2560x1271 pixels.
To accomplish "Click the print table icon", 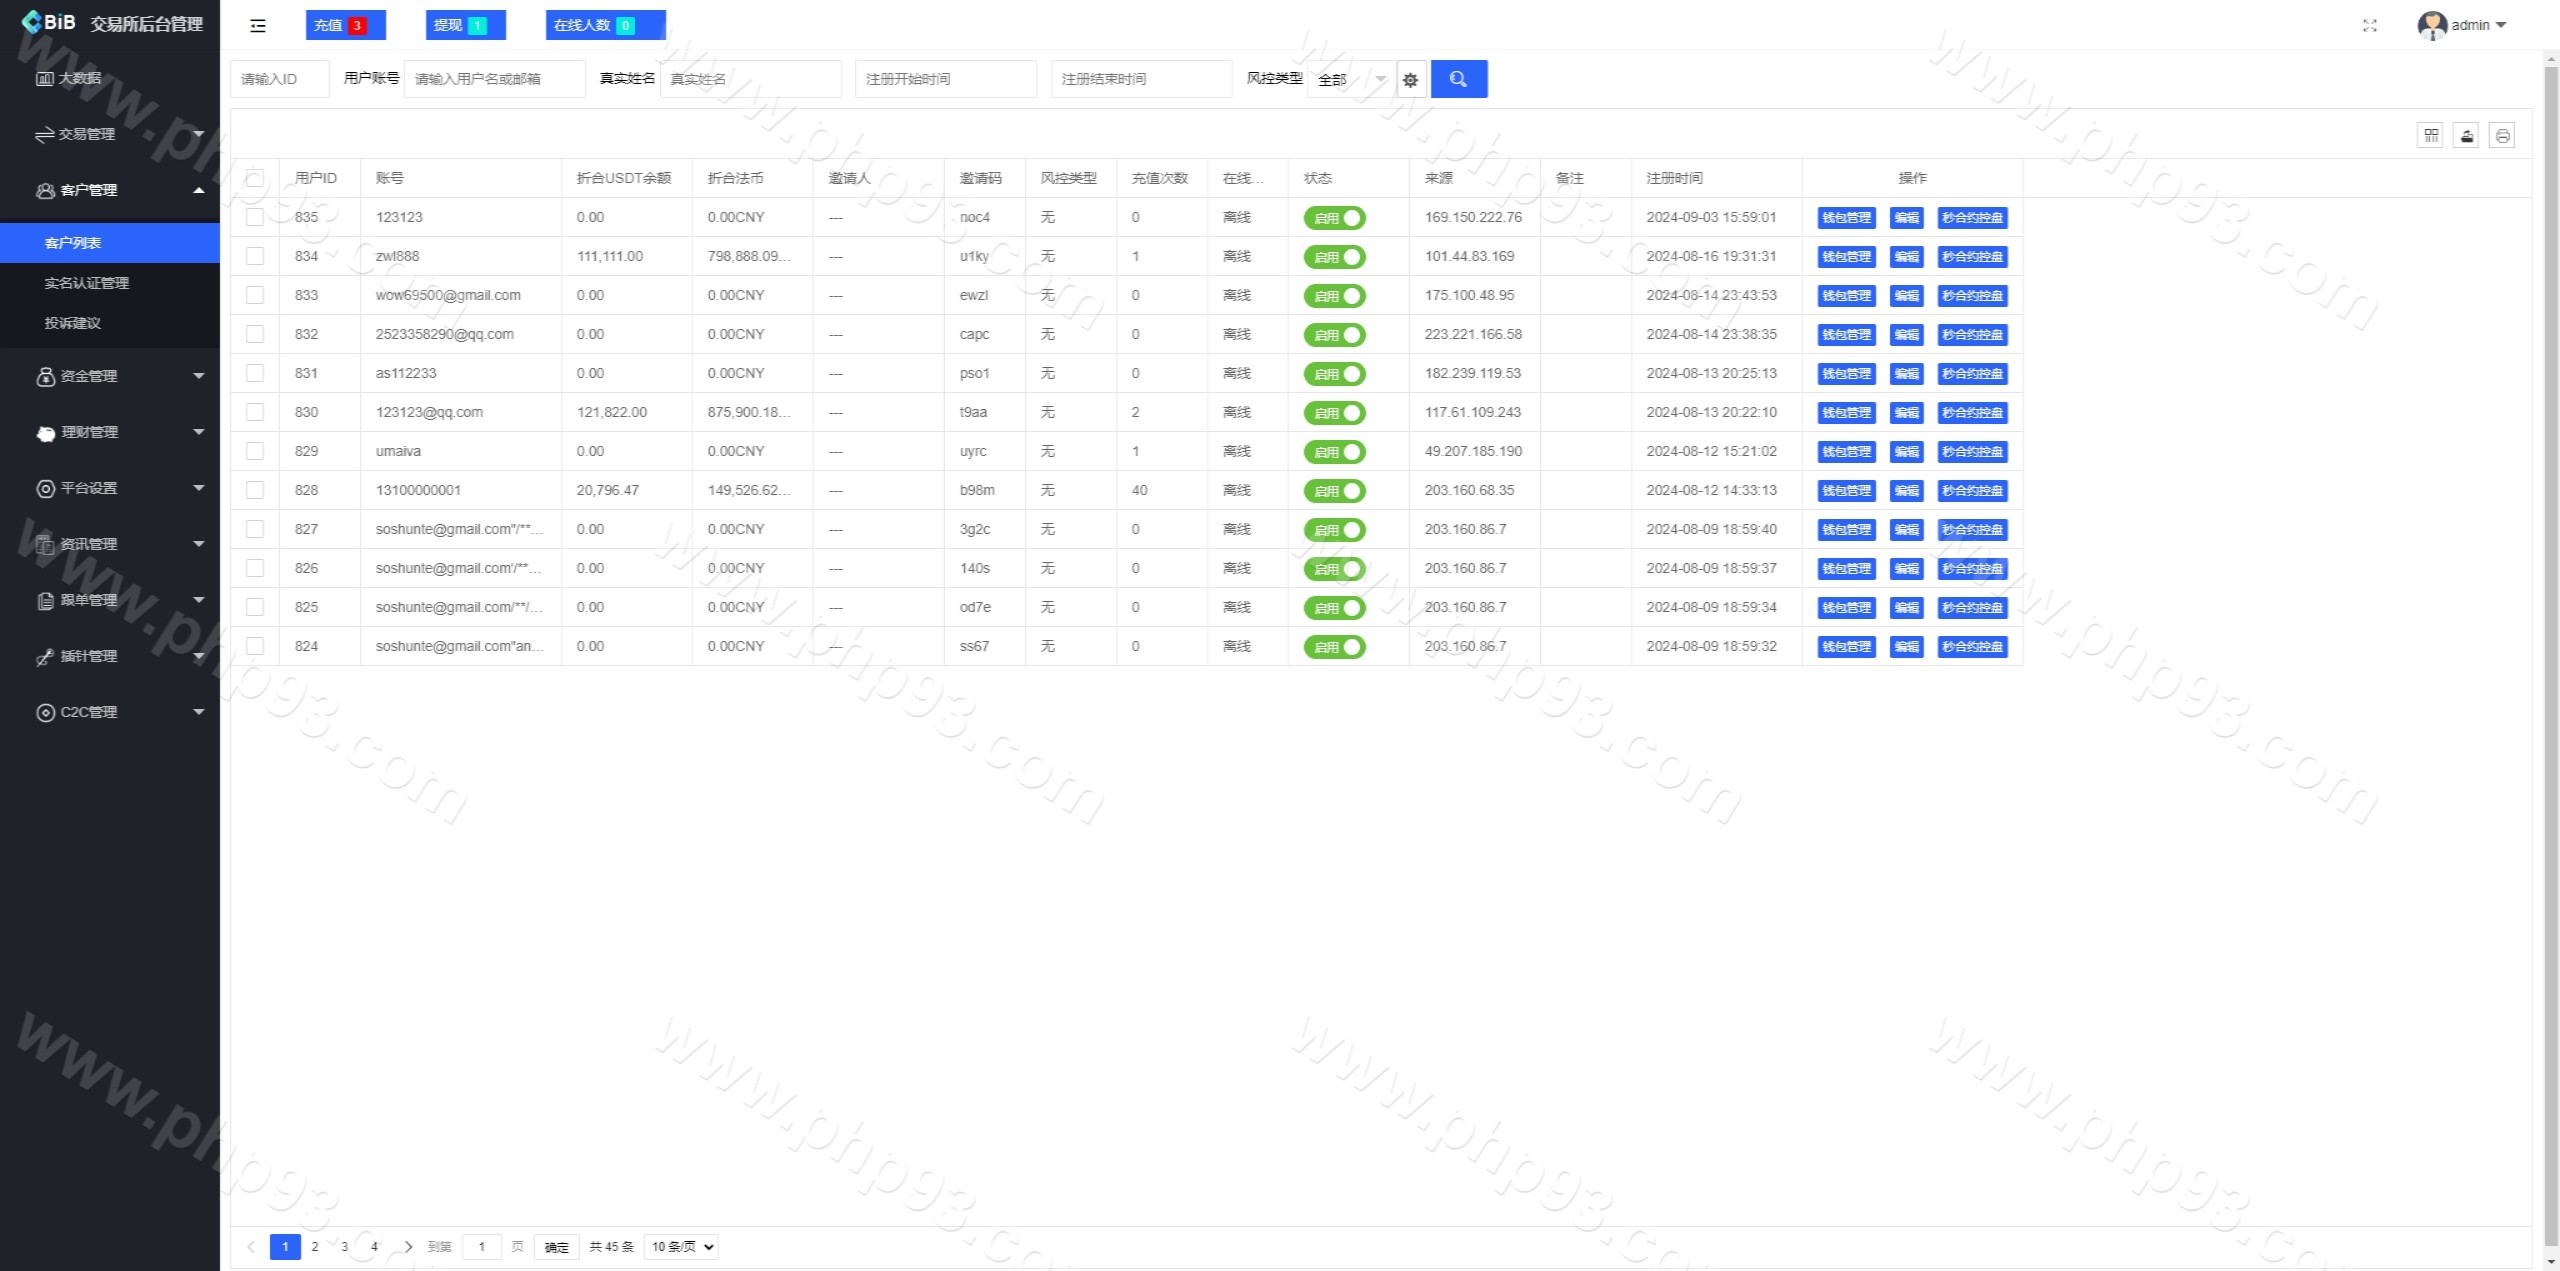I will click(x=2502, y=136).
